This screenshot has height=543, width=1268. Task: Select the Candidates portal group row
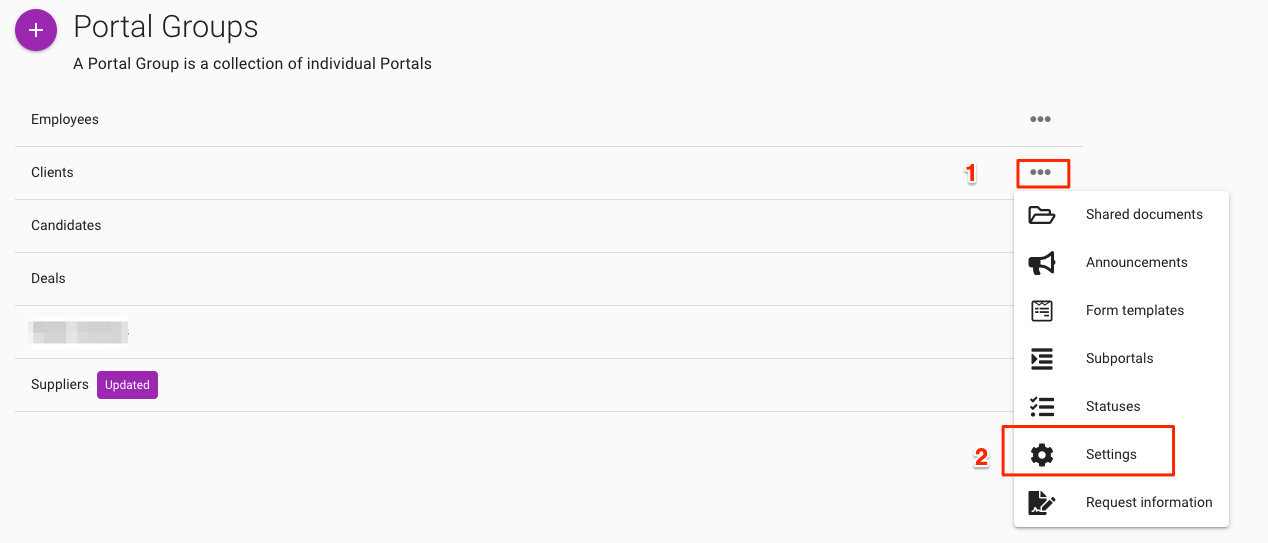[x=66, y=226]
